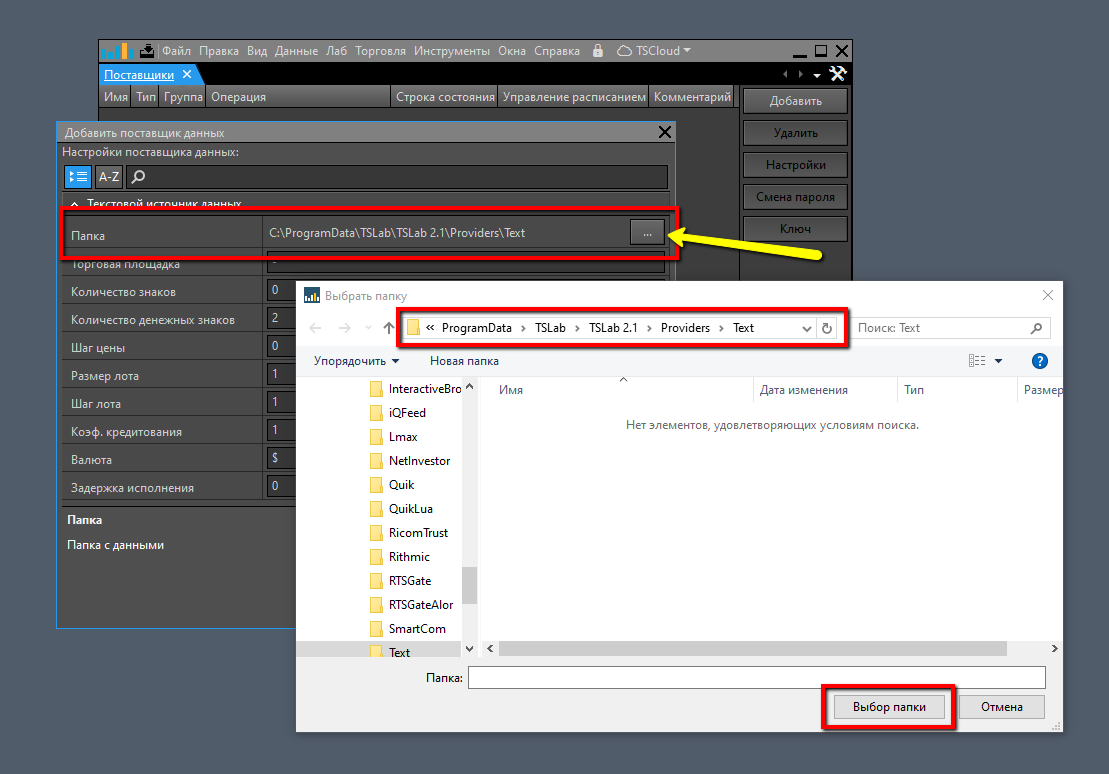1109x774 pixels.
Task: Expand the Упорядочить dropdown menu
Action: click(x=356, y=361)
